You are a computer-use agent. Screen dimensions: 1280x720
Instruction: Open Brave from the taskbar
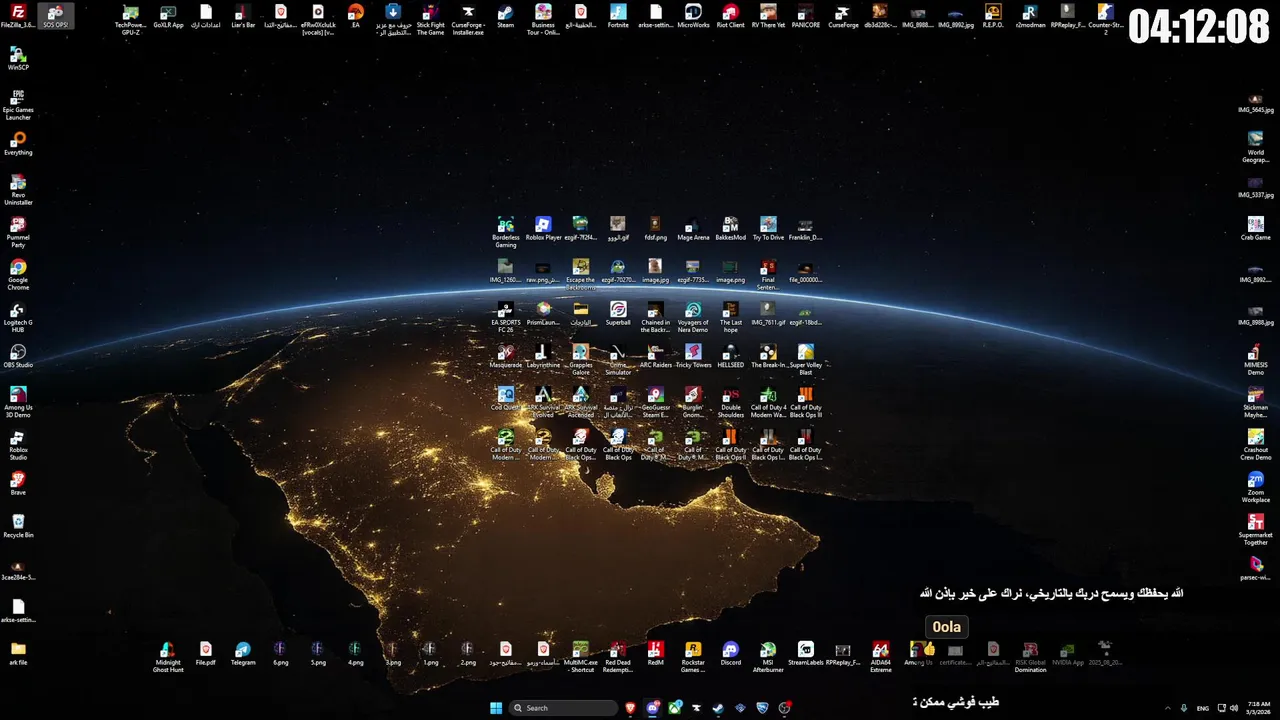631,708
